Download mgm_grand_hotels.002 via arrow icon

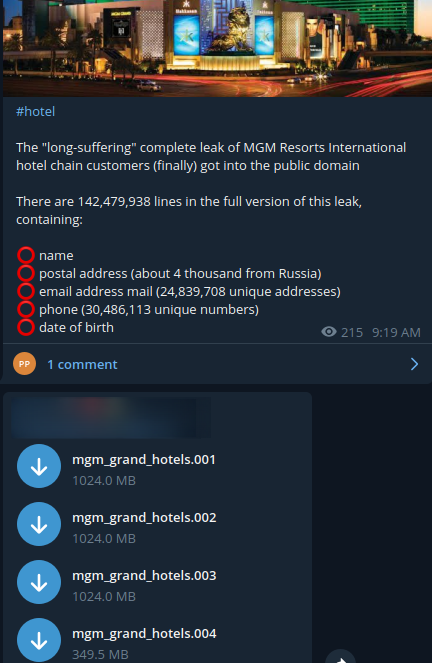click(x=39, y=524)
